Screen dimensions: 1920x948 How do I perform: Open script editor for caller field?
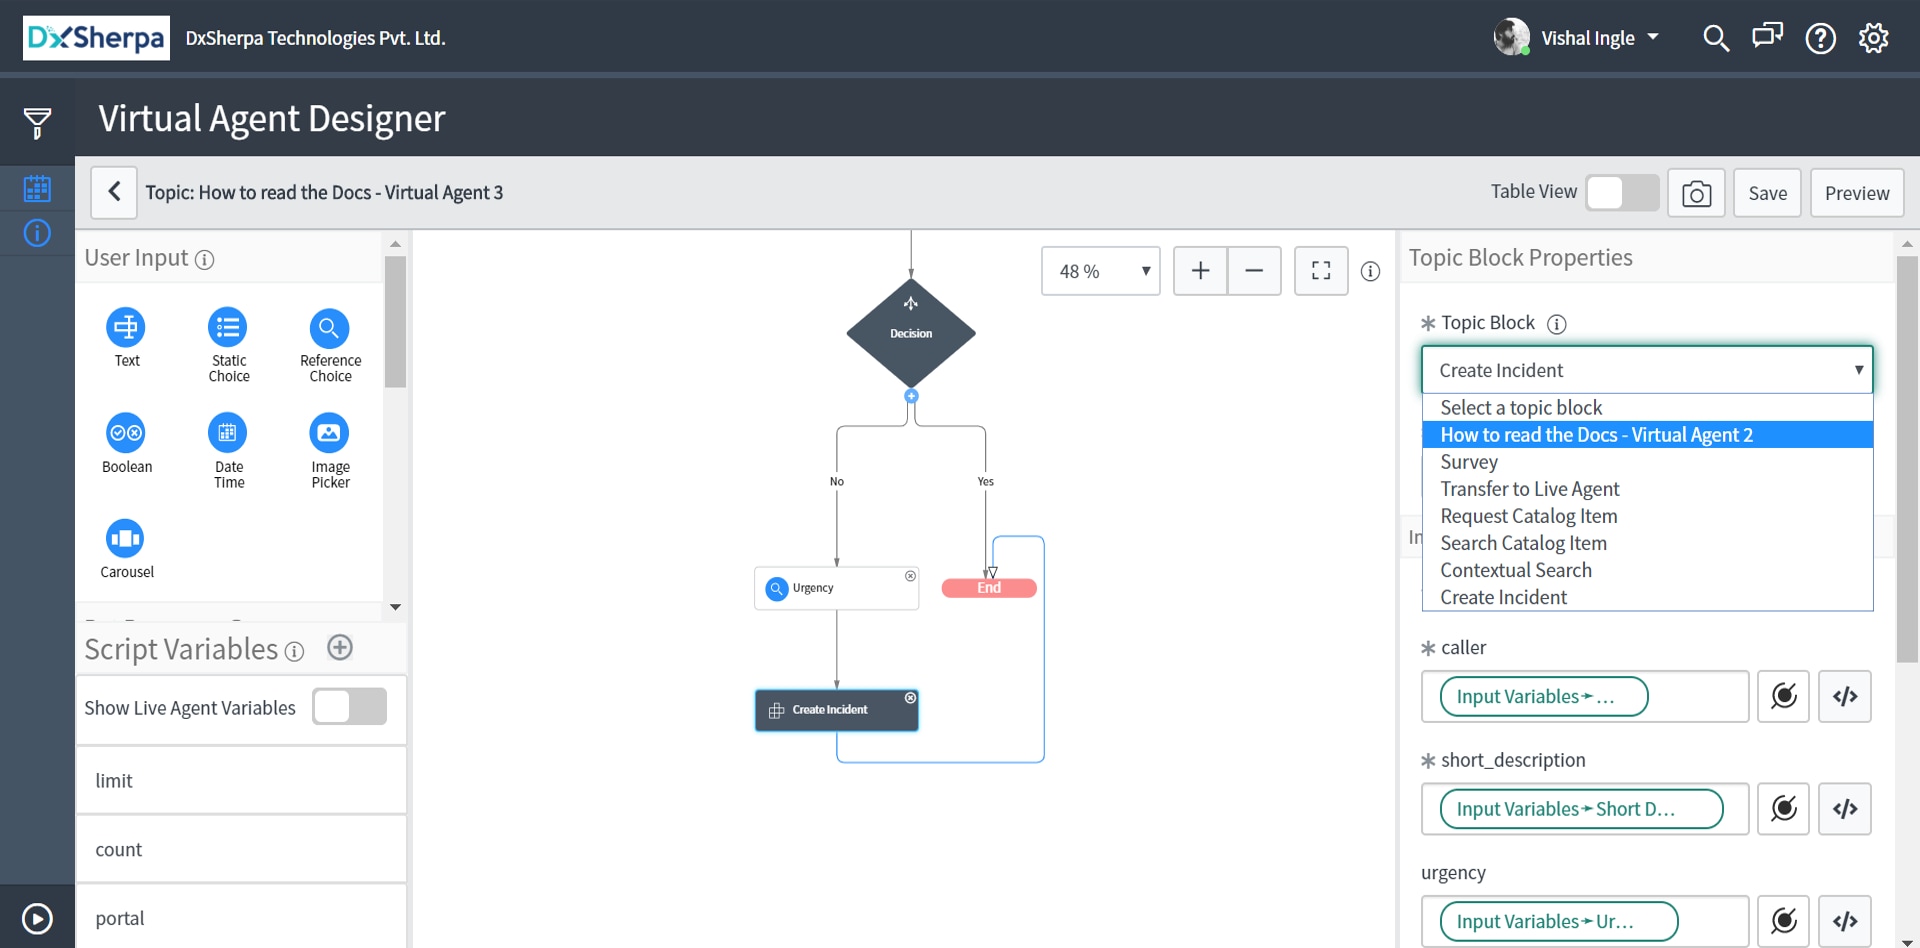tap(1845, 696)
